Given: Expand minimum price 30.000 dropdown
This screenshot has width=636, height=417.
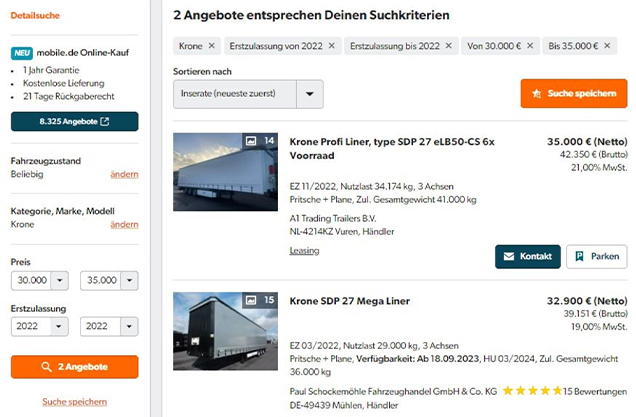Looking at the screenshot, I should (x=59, y=282).
